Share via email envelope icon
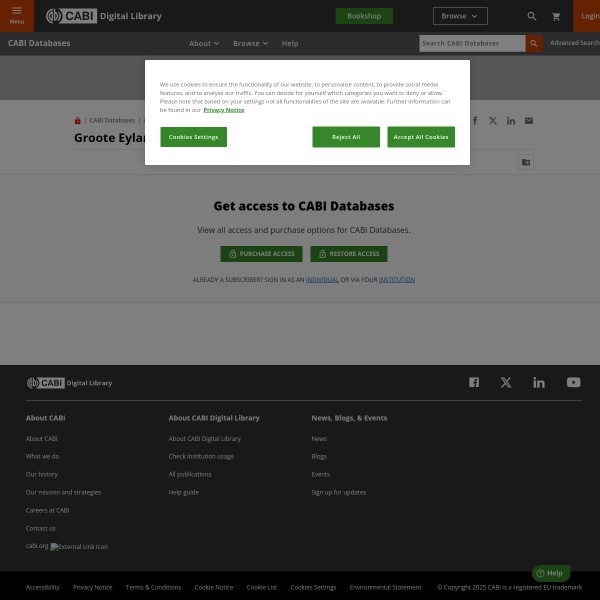This screenshot has width=600, height=600. point(529,120)
